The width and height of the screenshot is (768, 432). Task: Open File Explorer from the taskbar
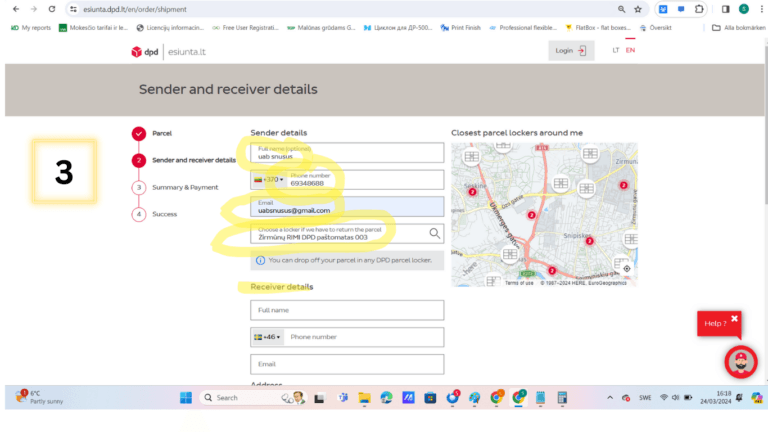[x=365, y=397]
